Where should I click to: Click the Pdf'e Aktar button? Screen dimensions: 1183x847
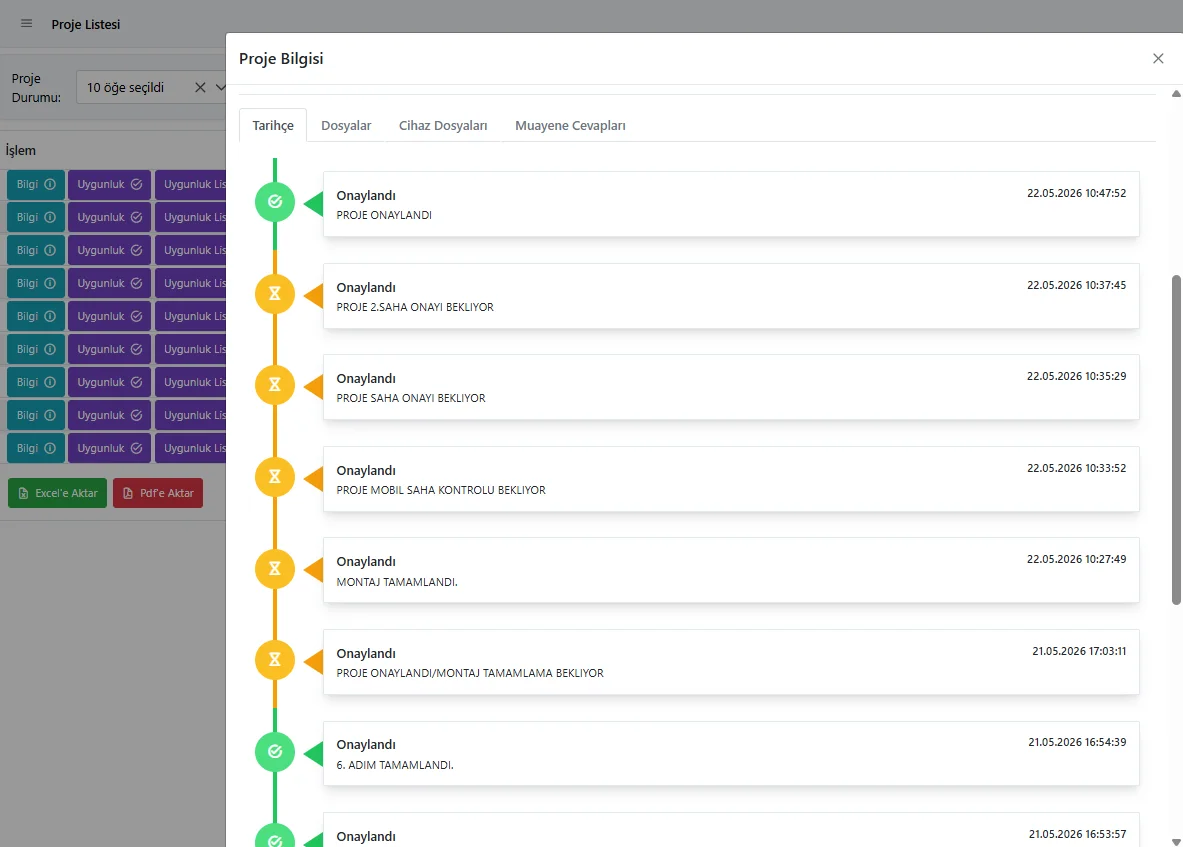pos(158,493)
